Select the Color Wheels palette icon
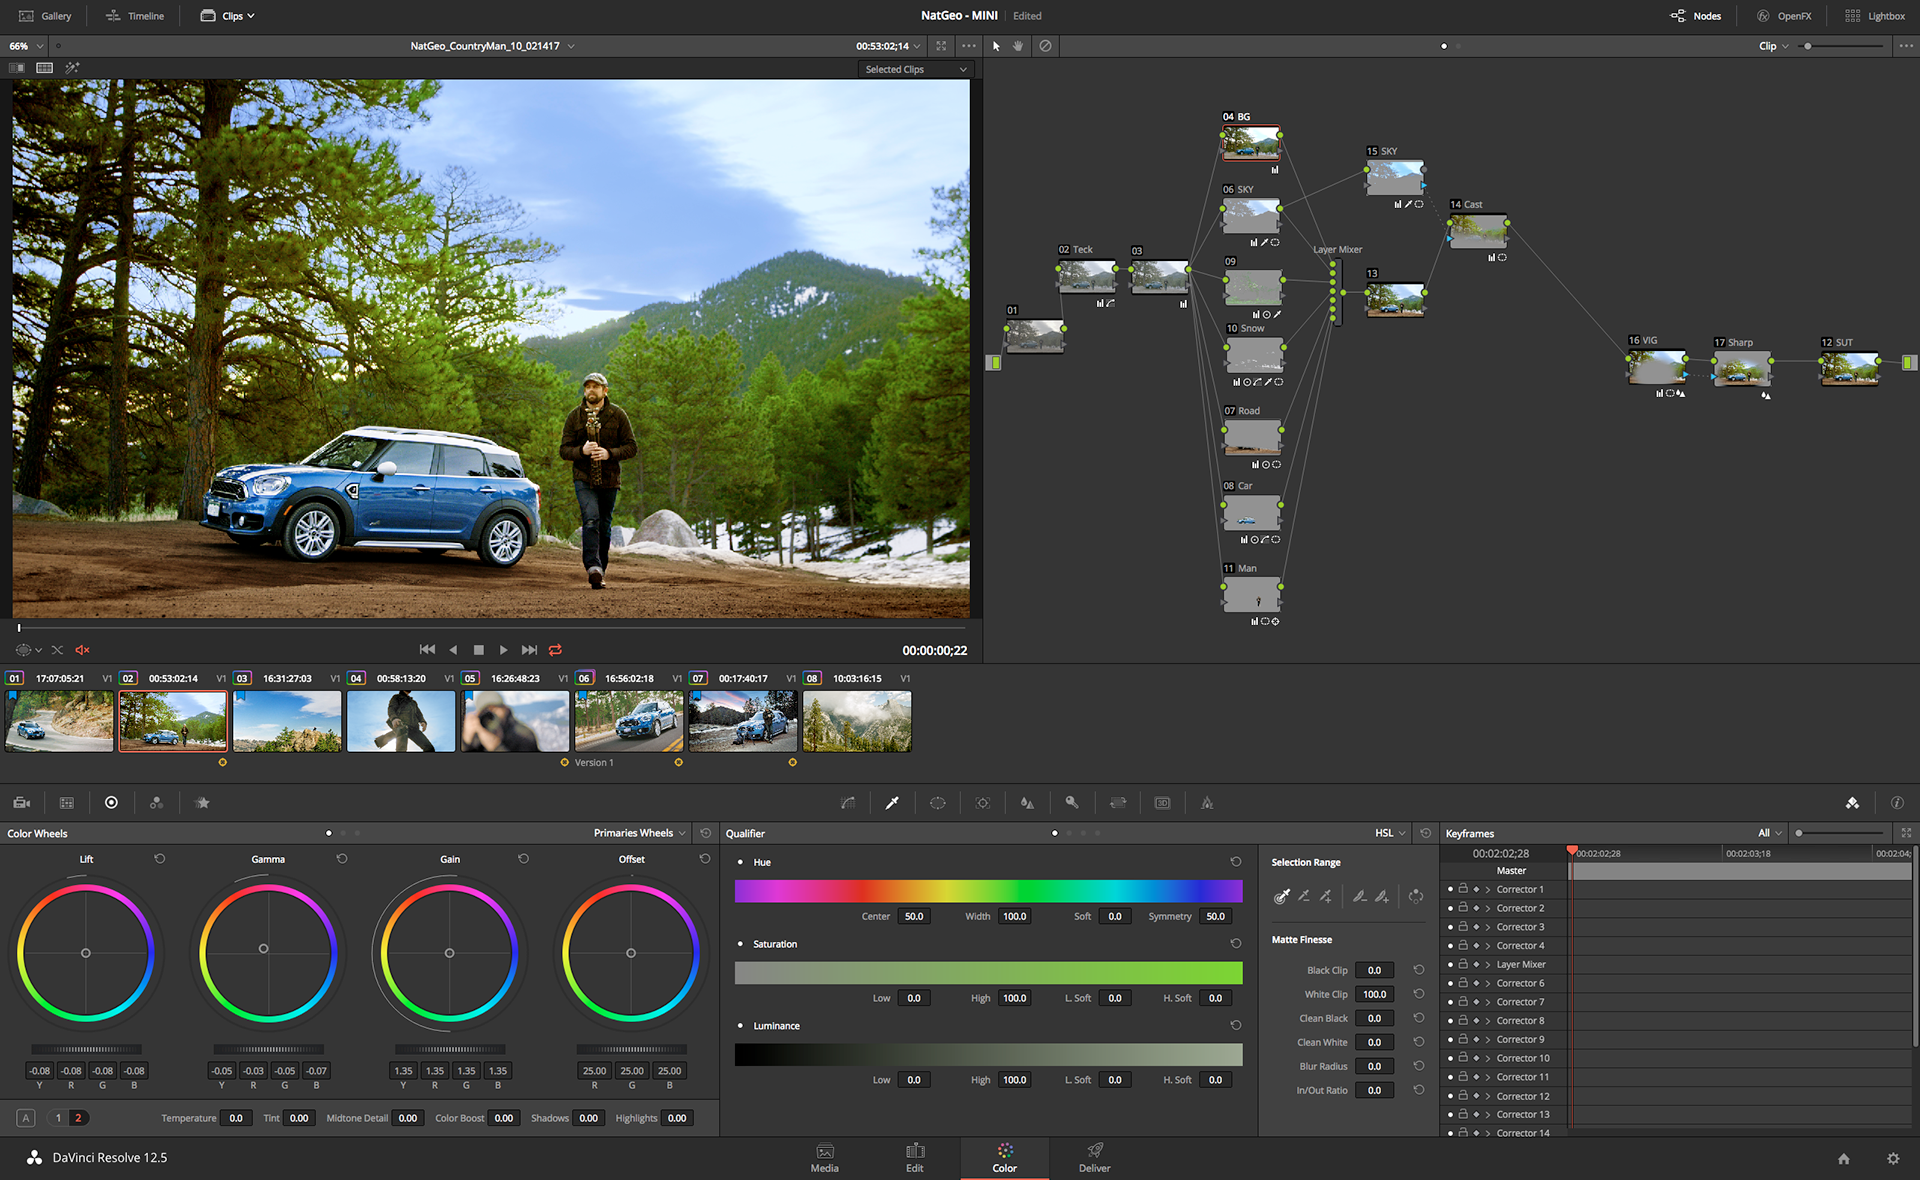The height and width of the screenshot is (1180, 1920). click(x=111, y=803)
